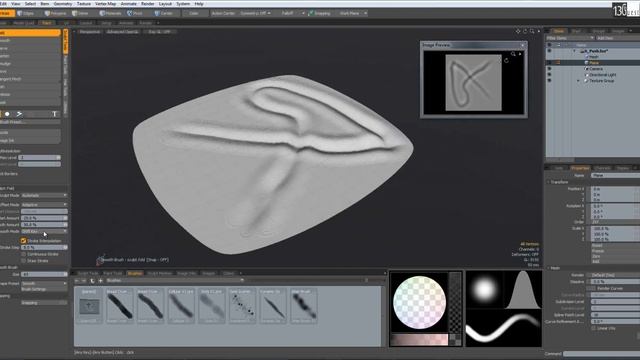
Task: Click the viewport rotate view icon
Action: click(525, 31)
